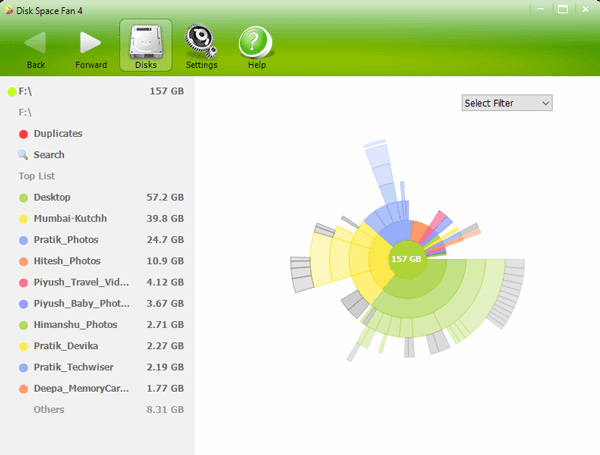The width and height of the screenshot is (600, 455).
Task: Open the Desktop folder in Top List
Action: (x=52, y=197)
